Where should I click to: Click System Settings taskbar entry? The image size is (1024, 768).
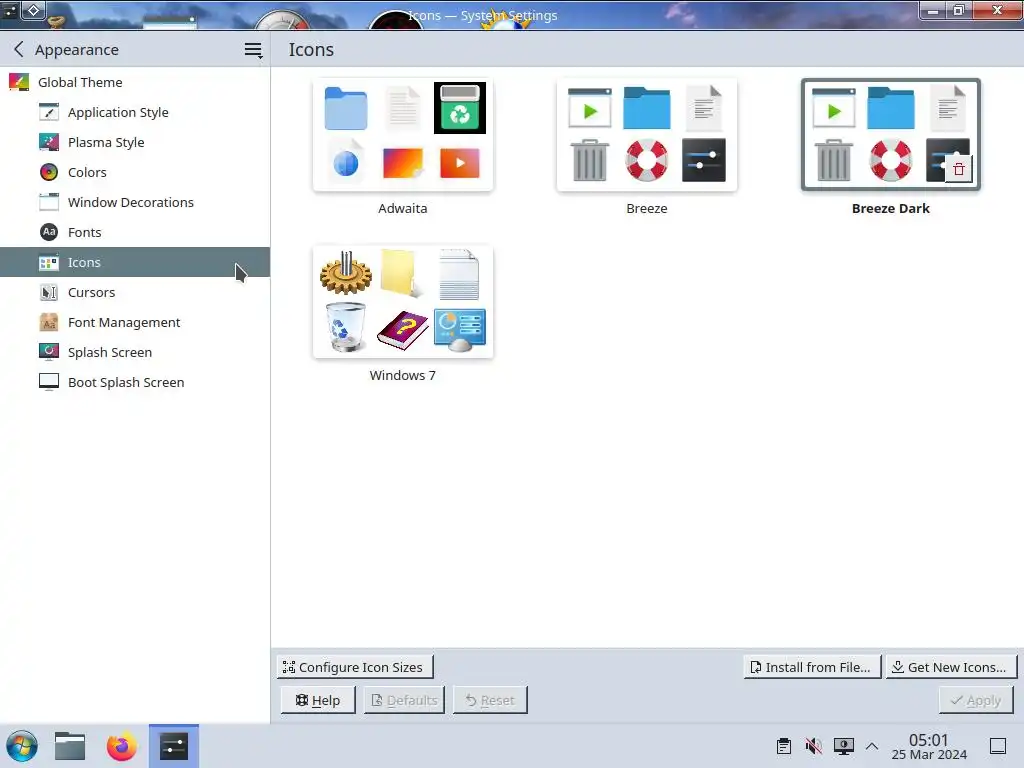(x=174, y=746)
